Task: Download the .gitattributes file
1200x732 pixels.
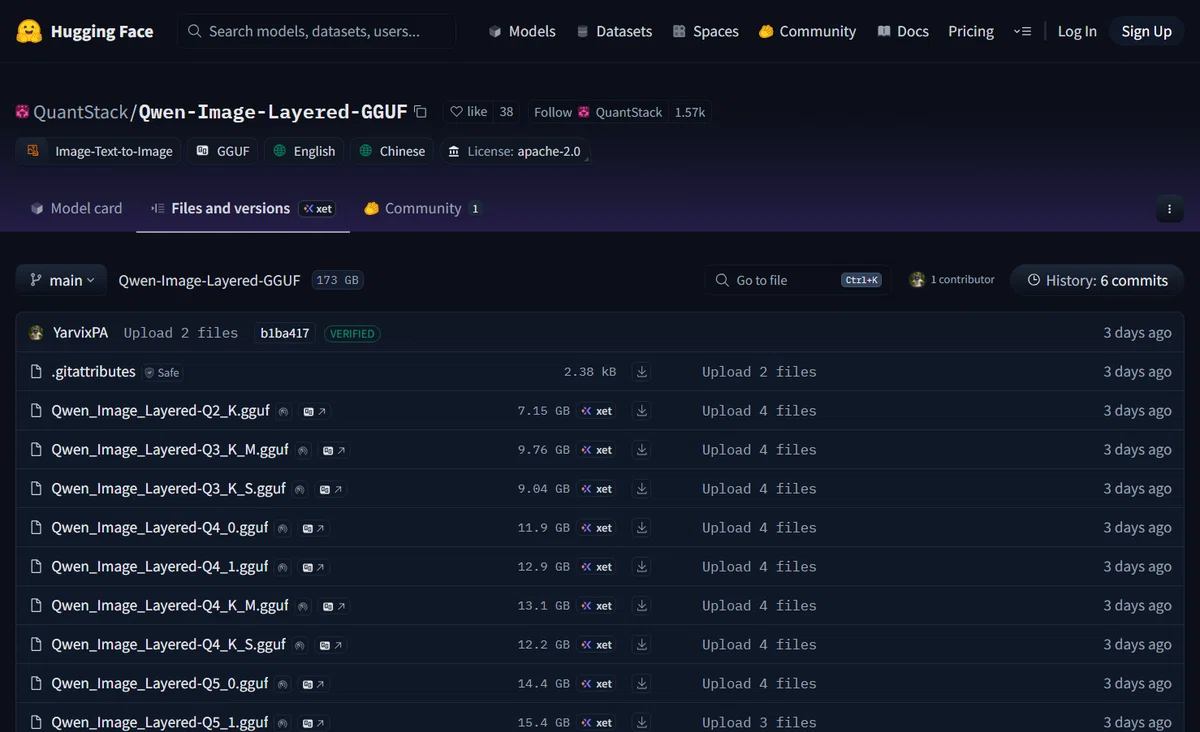Action: pyautogui.click(x=642, y=372)
